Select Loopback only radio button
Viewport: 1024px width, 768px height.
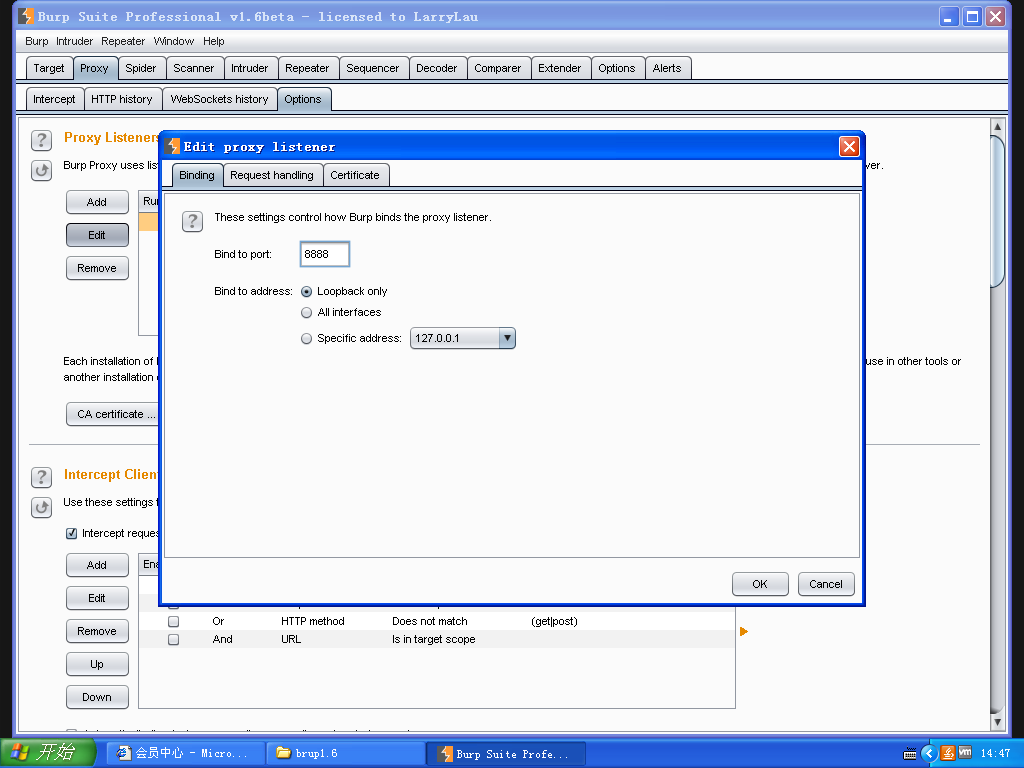coord(306,291)
